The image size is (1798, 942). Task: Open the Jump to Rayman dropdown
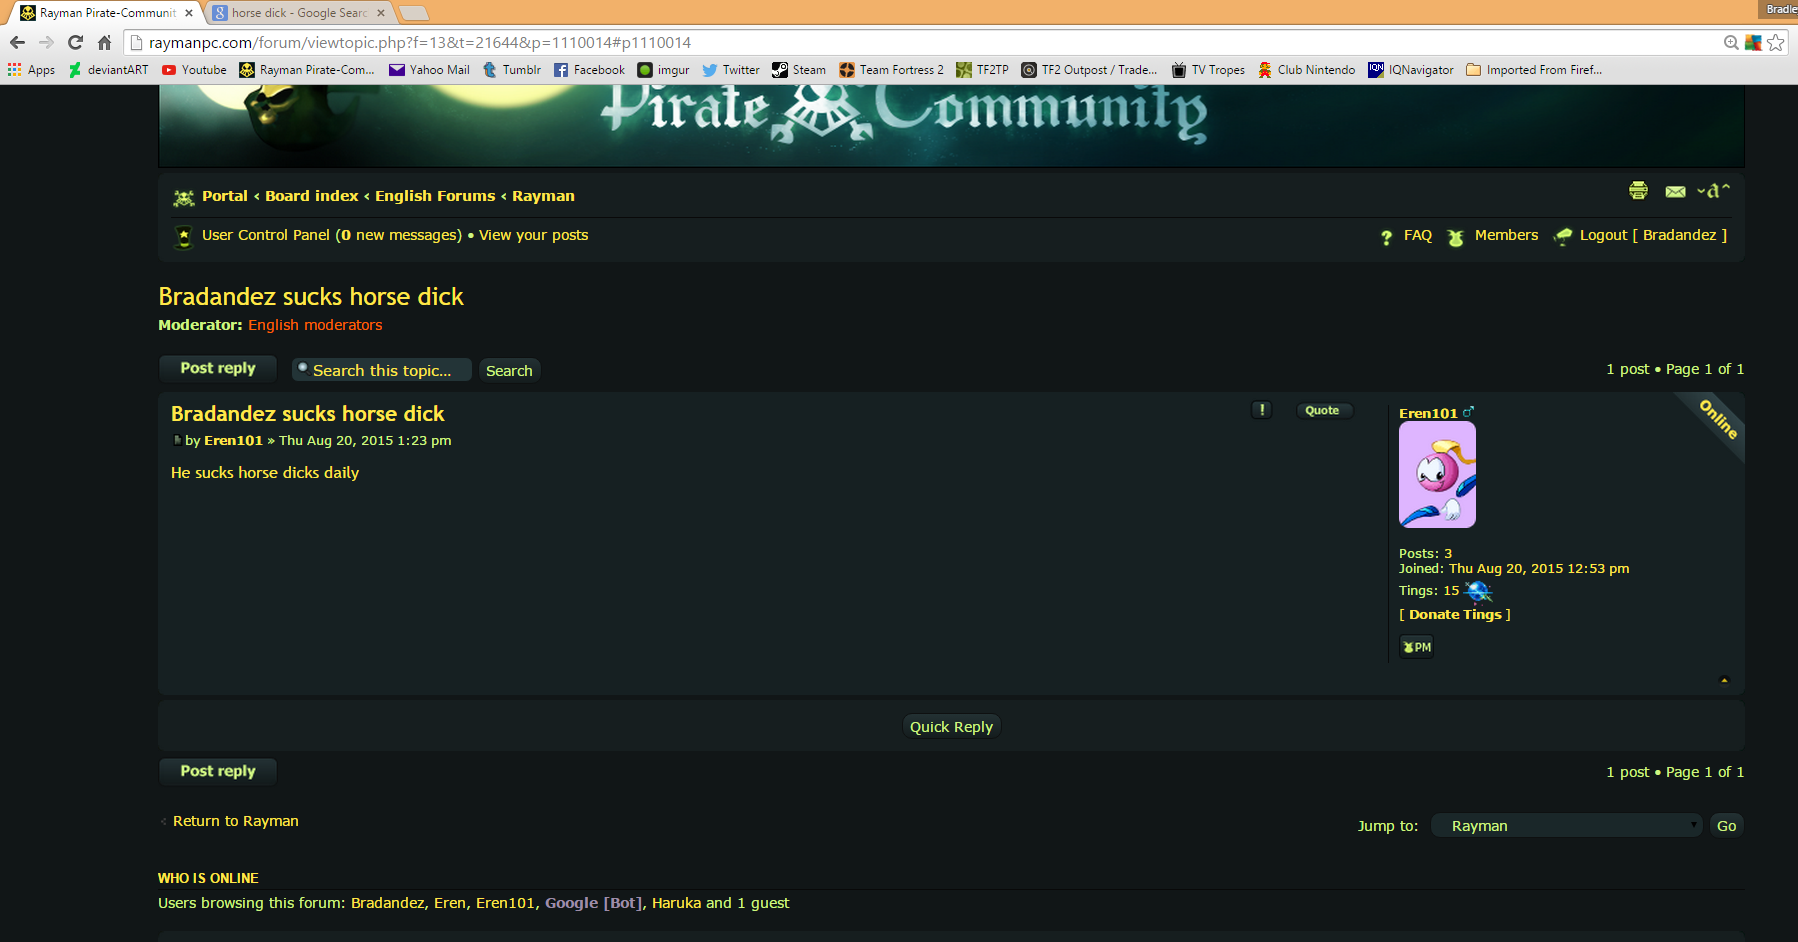[x=1567, y=825]
